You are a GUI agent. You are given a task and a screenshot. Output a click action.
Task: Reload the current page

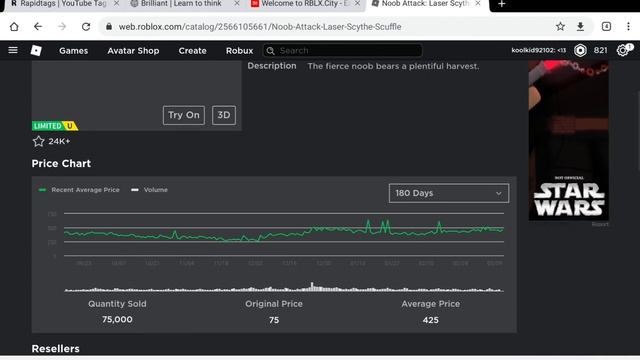pyautogui.click(x=86, y=27)
